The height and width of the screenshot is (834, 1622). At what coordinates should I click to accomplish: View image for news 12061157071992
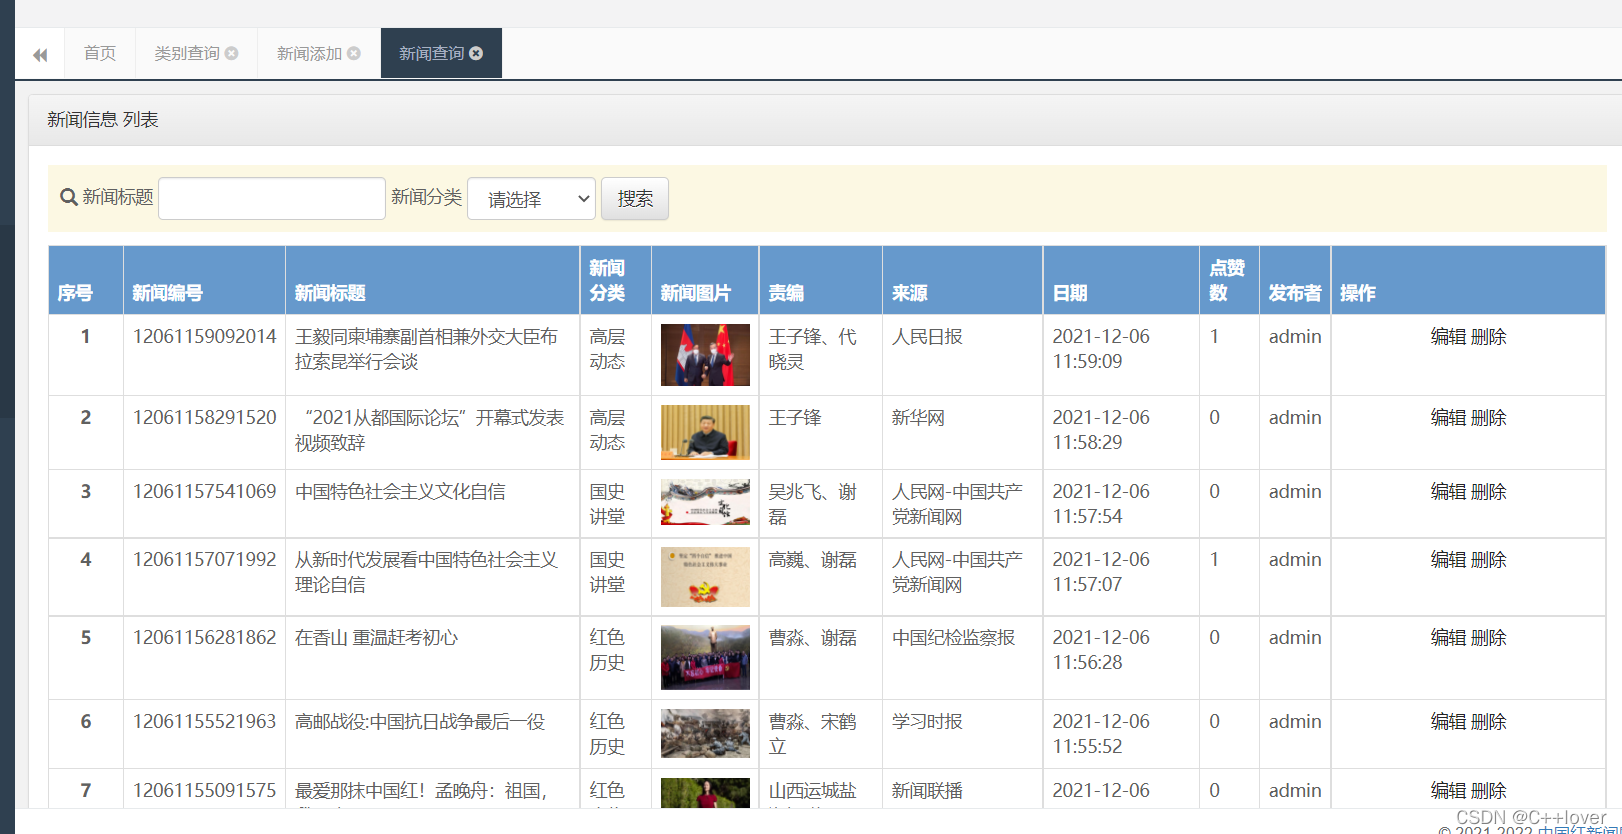pyautogui.click(x=705, y=577)
